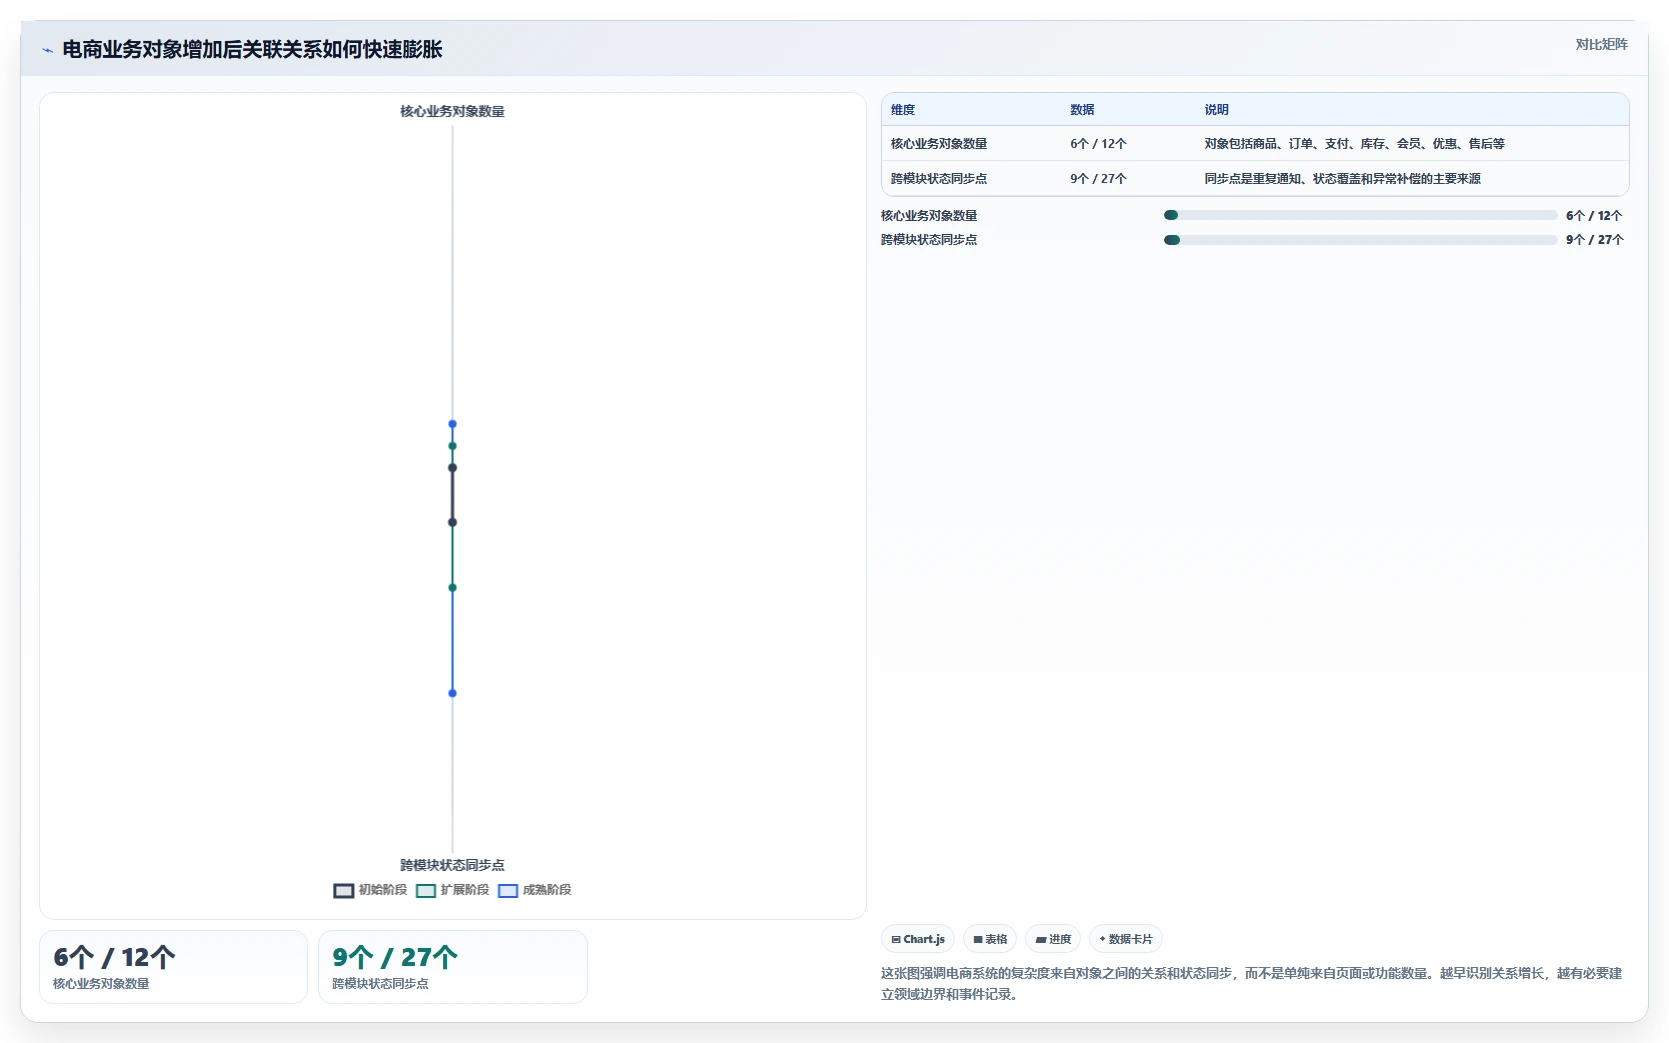Click the 6个 / 12个 stat card
Image resolution: width=1669 pixels, height=1043 pixels.
(x=173, y=967)
